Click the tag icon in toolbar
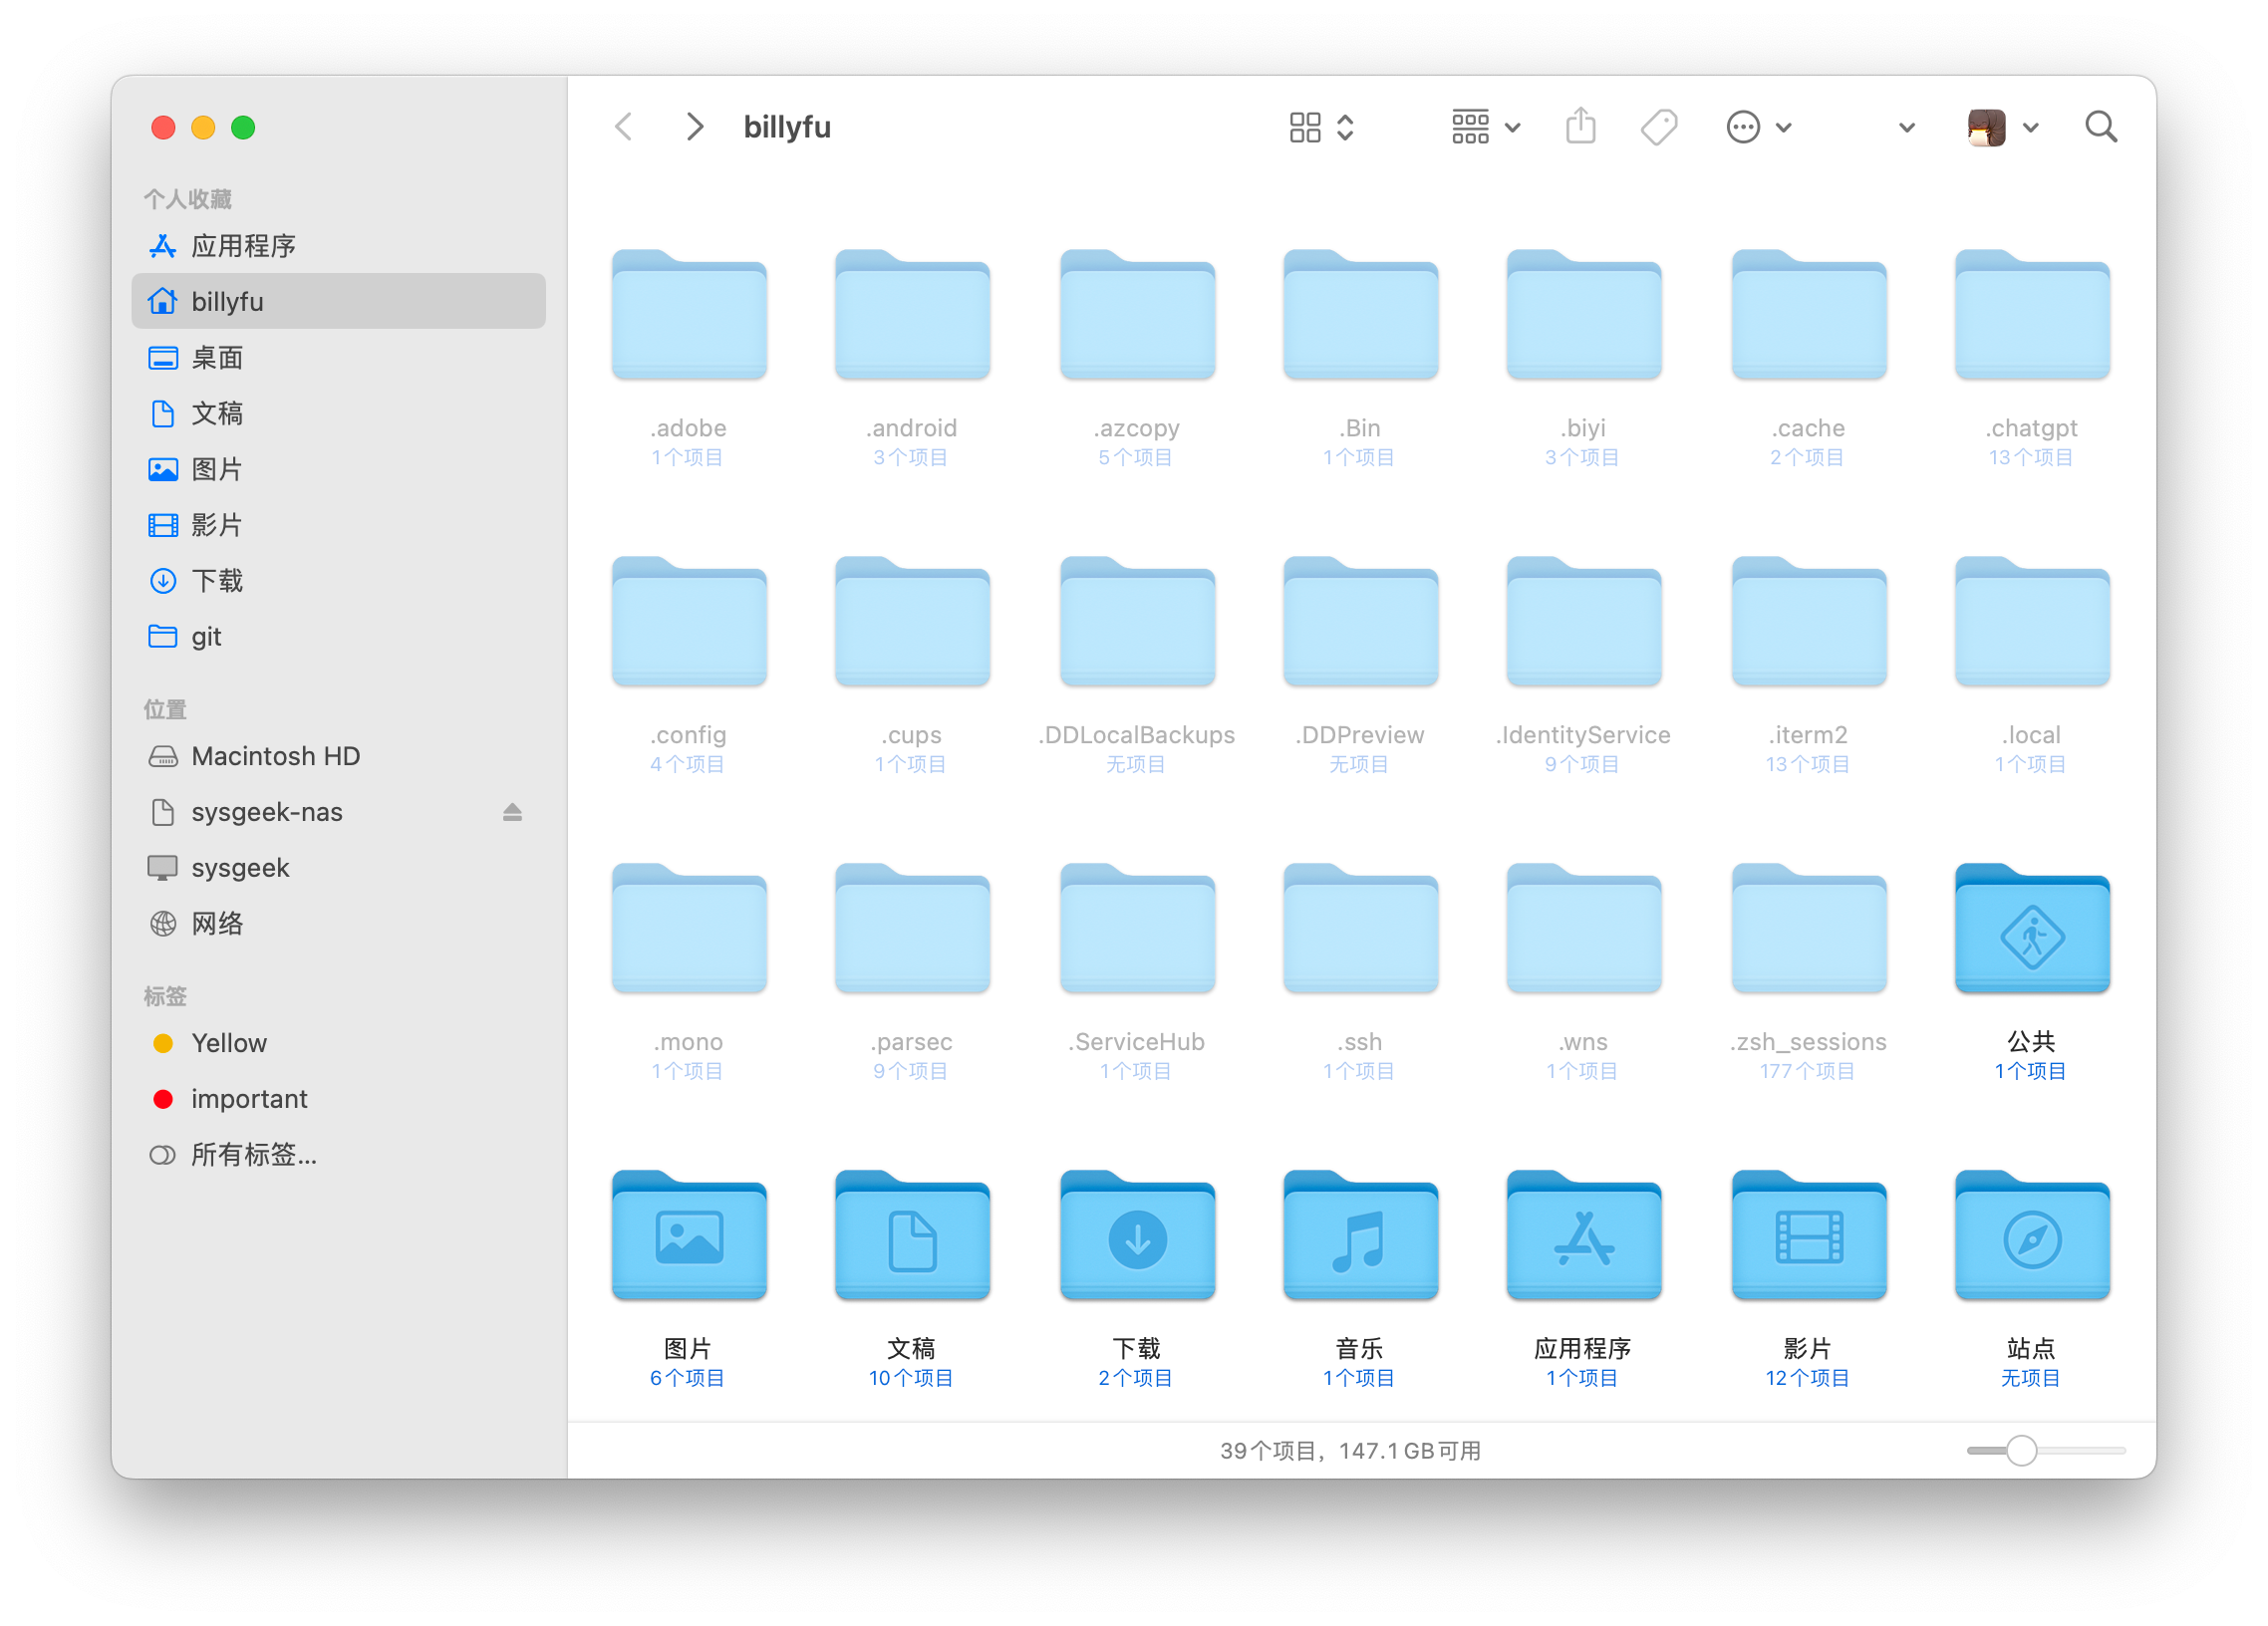 coord(1659,127)
